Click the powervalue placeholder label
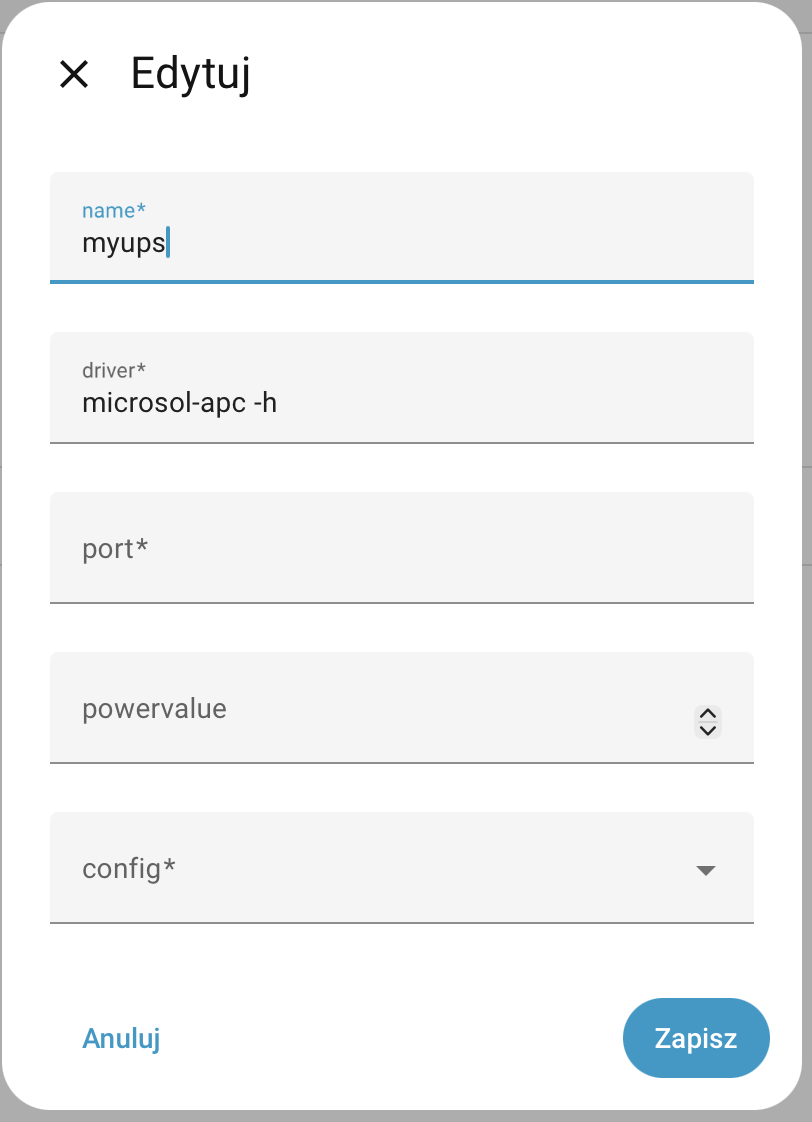This screenshot has height=1122, width=812. point(154,708)
